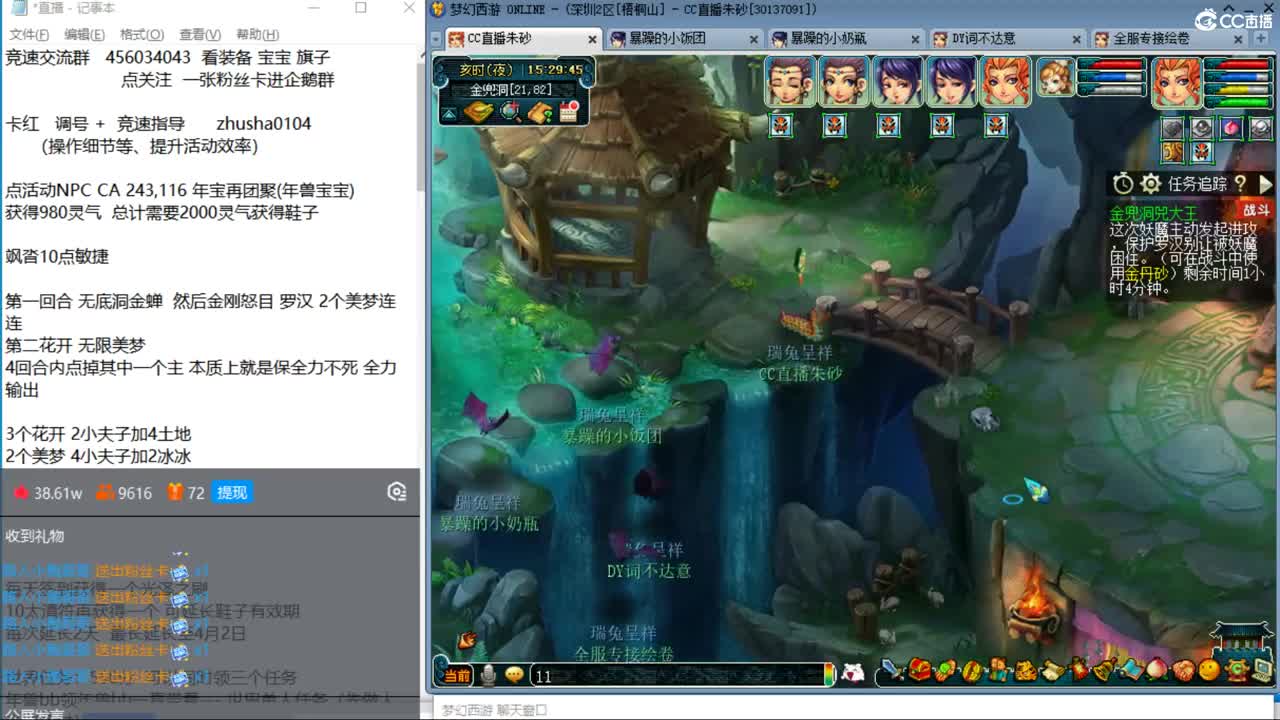Open stream panel settings gear icon
Image resolution: width=1280 pixels, height=720 pixels.
coord(397,492)
